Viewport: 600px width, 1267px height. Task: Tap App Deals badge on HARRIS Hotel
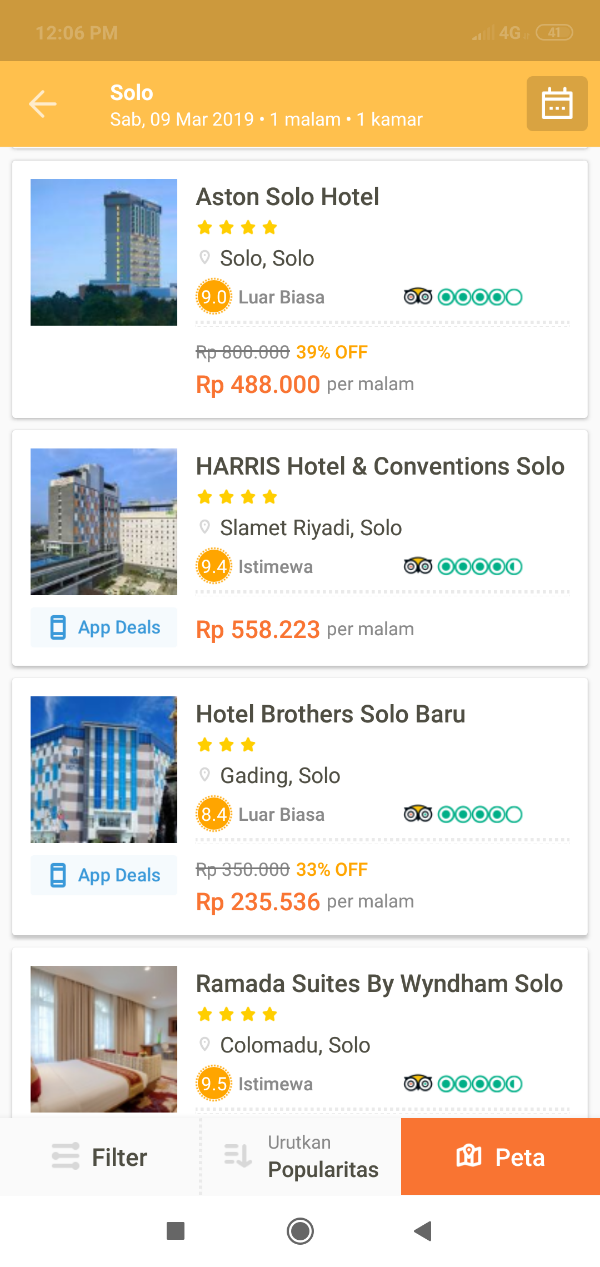[x=104, y=627]
